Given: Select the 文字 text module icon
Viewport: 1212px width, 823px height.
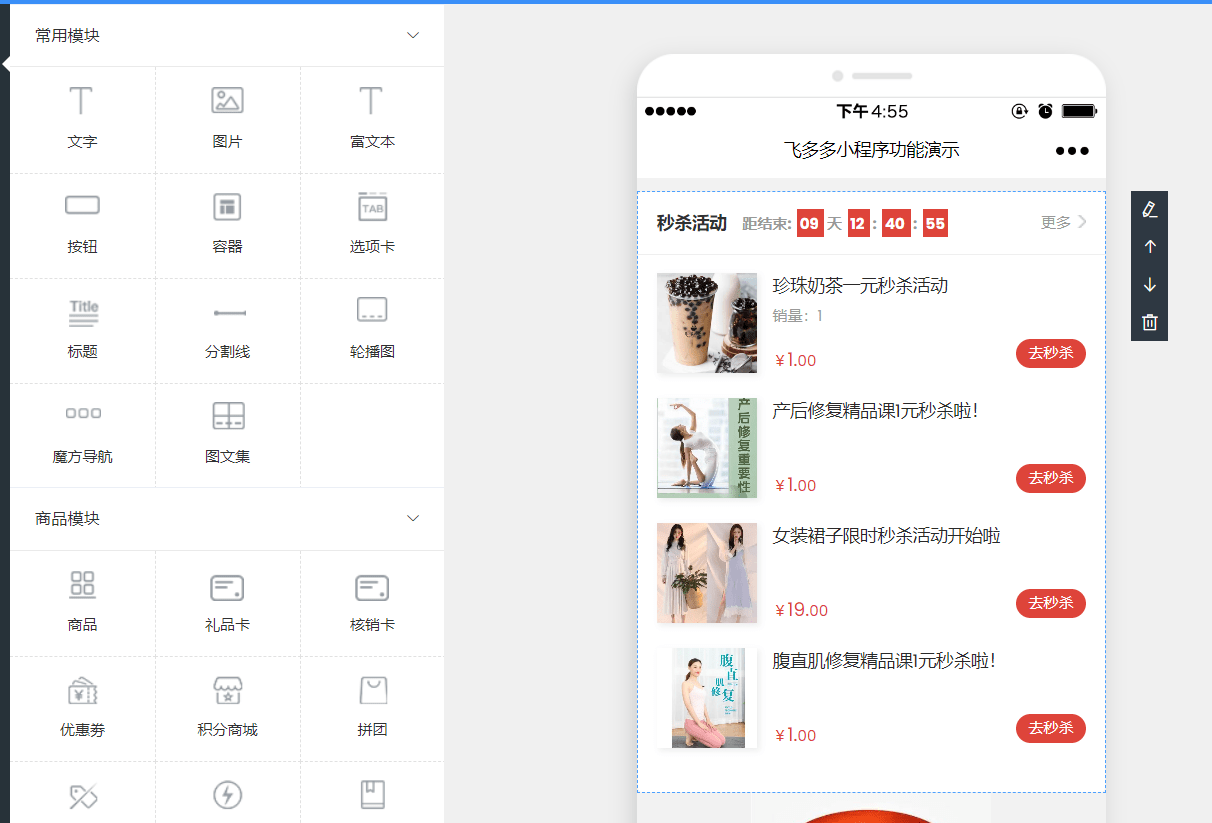Looking at the screenshot, I should 82,118.
